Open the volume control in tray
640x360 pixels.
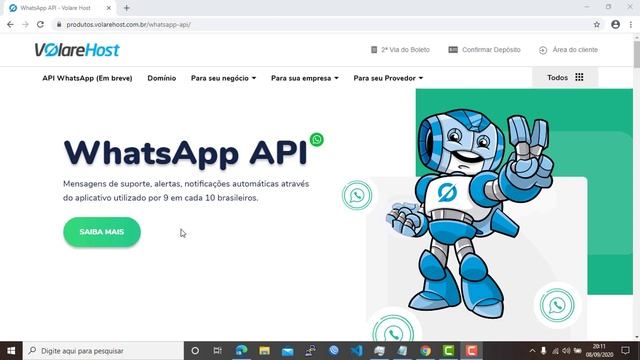tap(566, 351)
